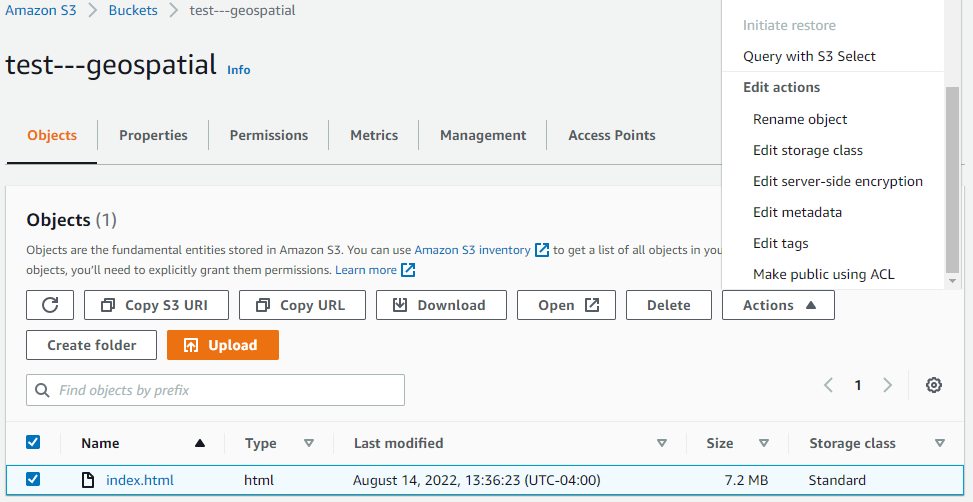
Task: Click the Copy S3 URI button
Action: click(156, 305)
